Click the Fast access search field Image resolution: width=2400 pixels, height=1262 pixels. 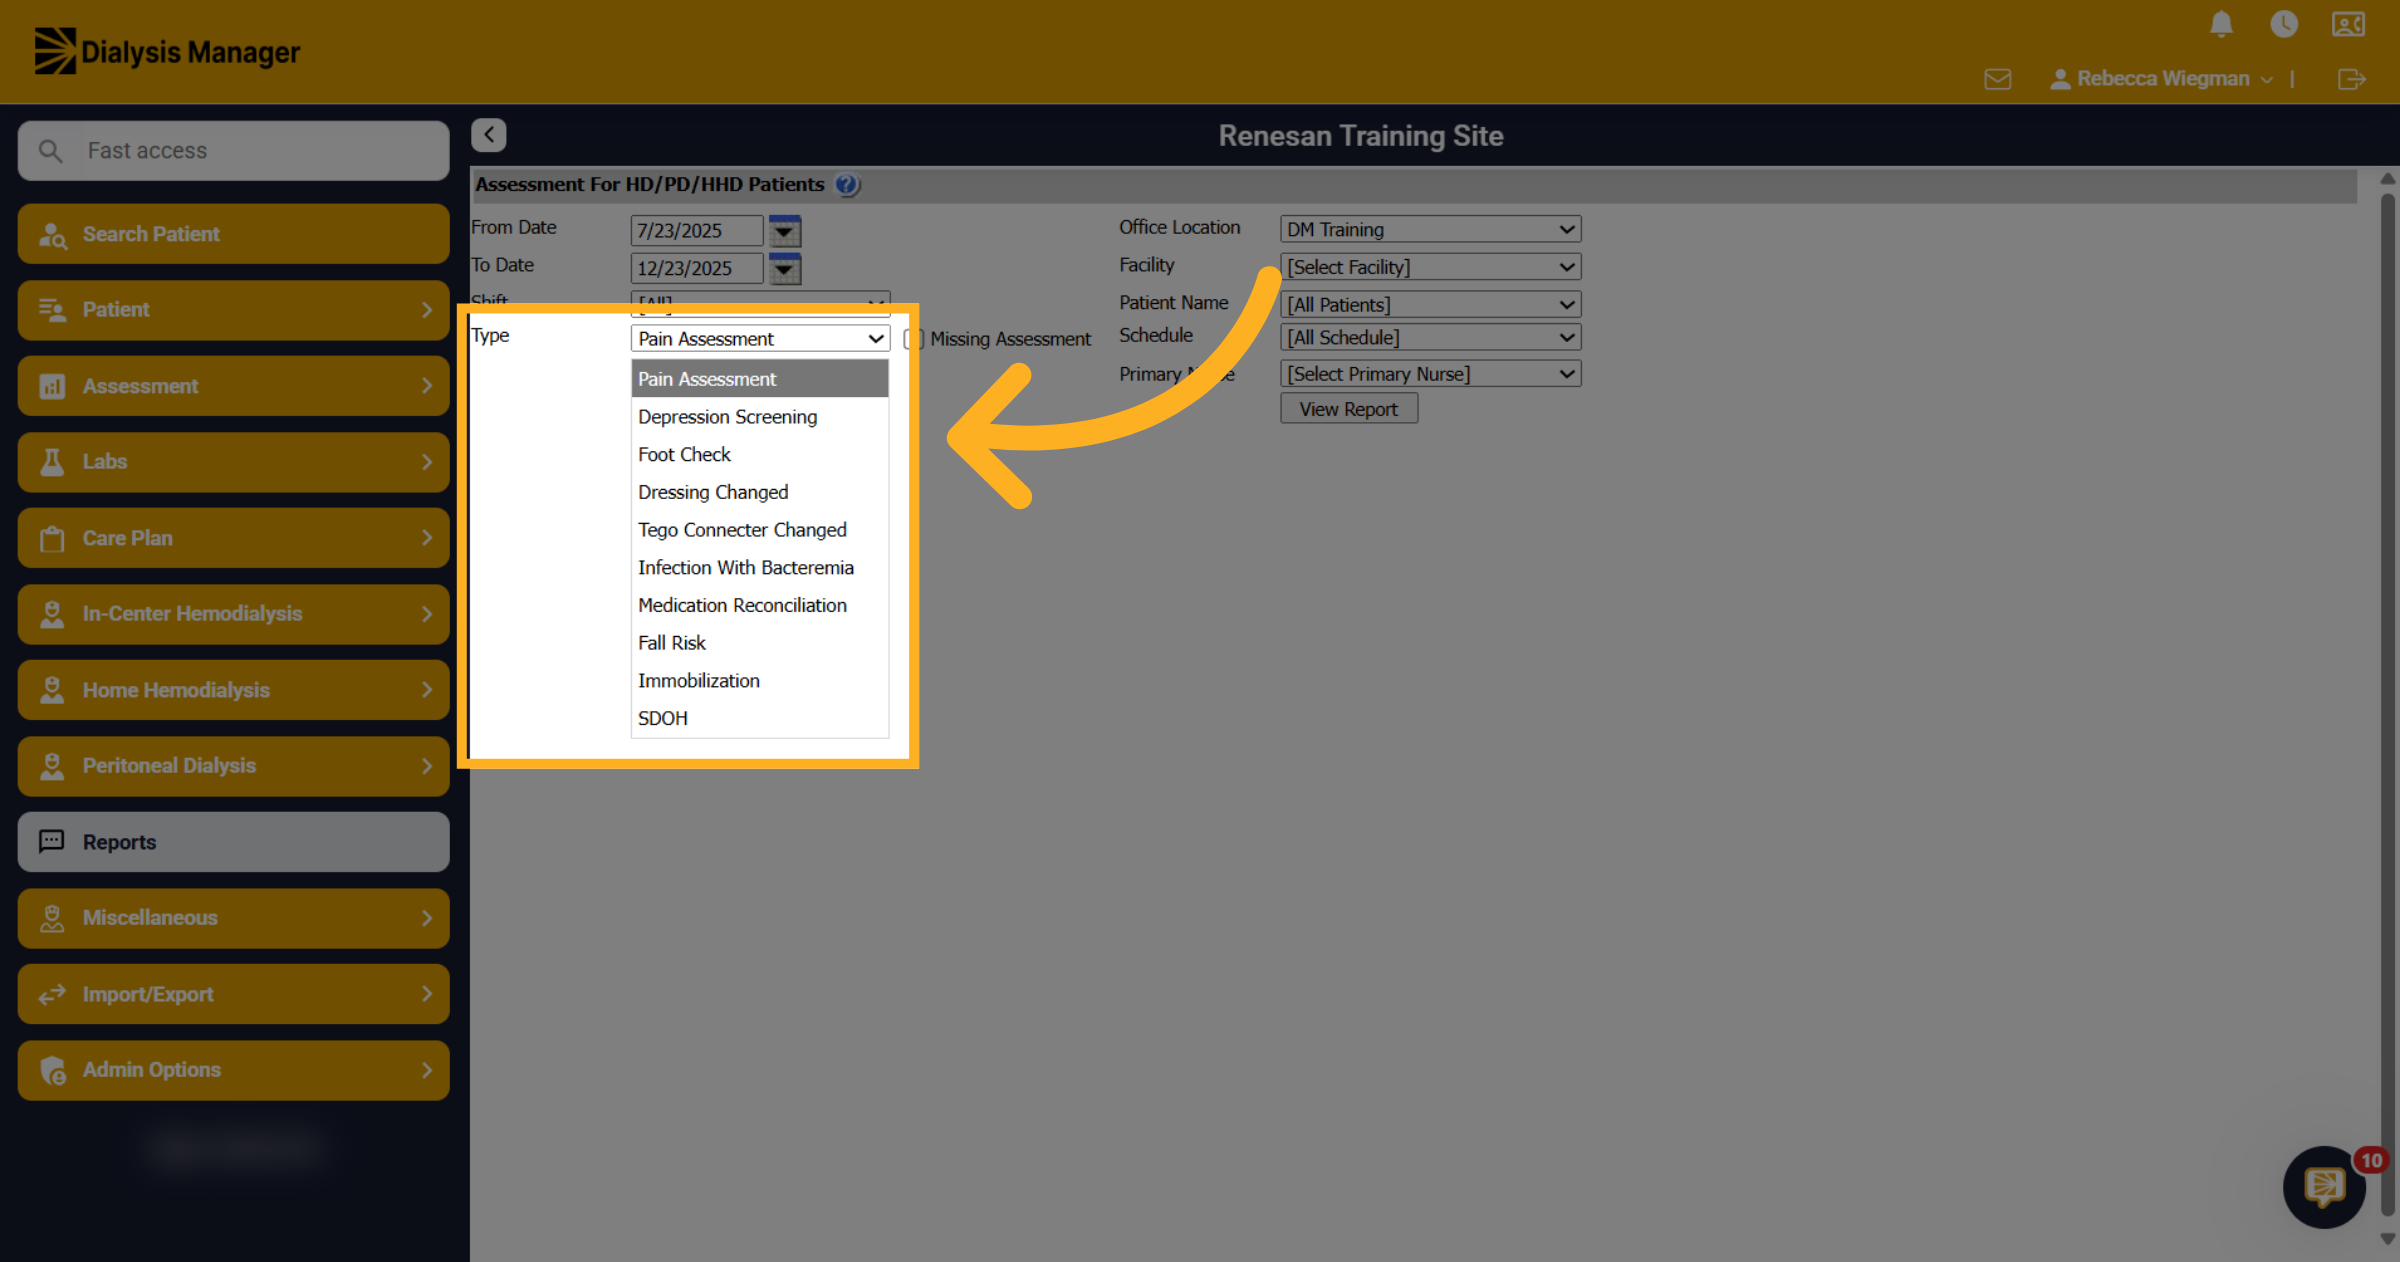[x=233, y=151]
